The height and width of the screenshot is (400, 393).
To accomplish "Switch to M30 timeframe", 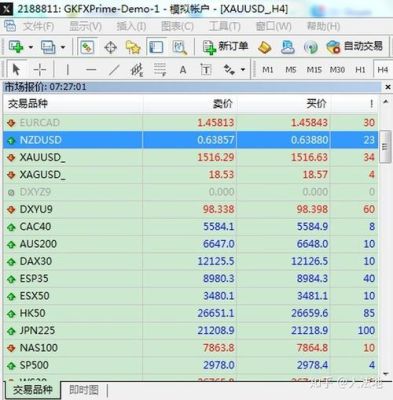I will click(337, 70).
